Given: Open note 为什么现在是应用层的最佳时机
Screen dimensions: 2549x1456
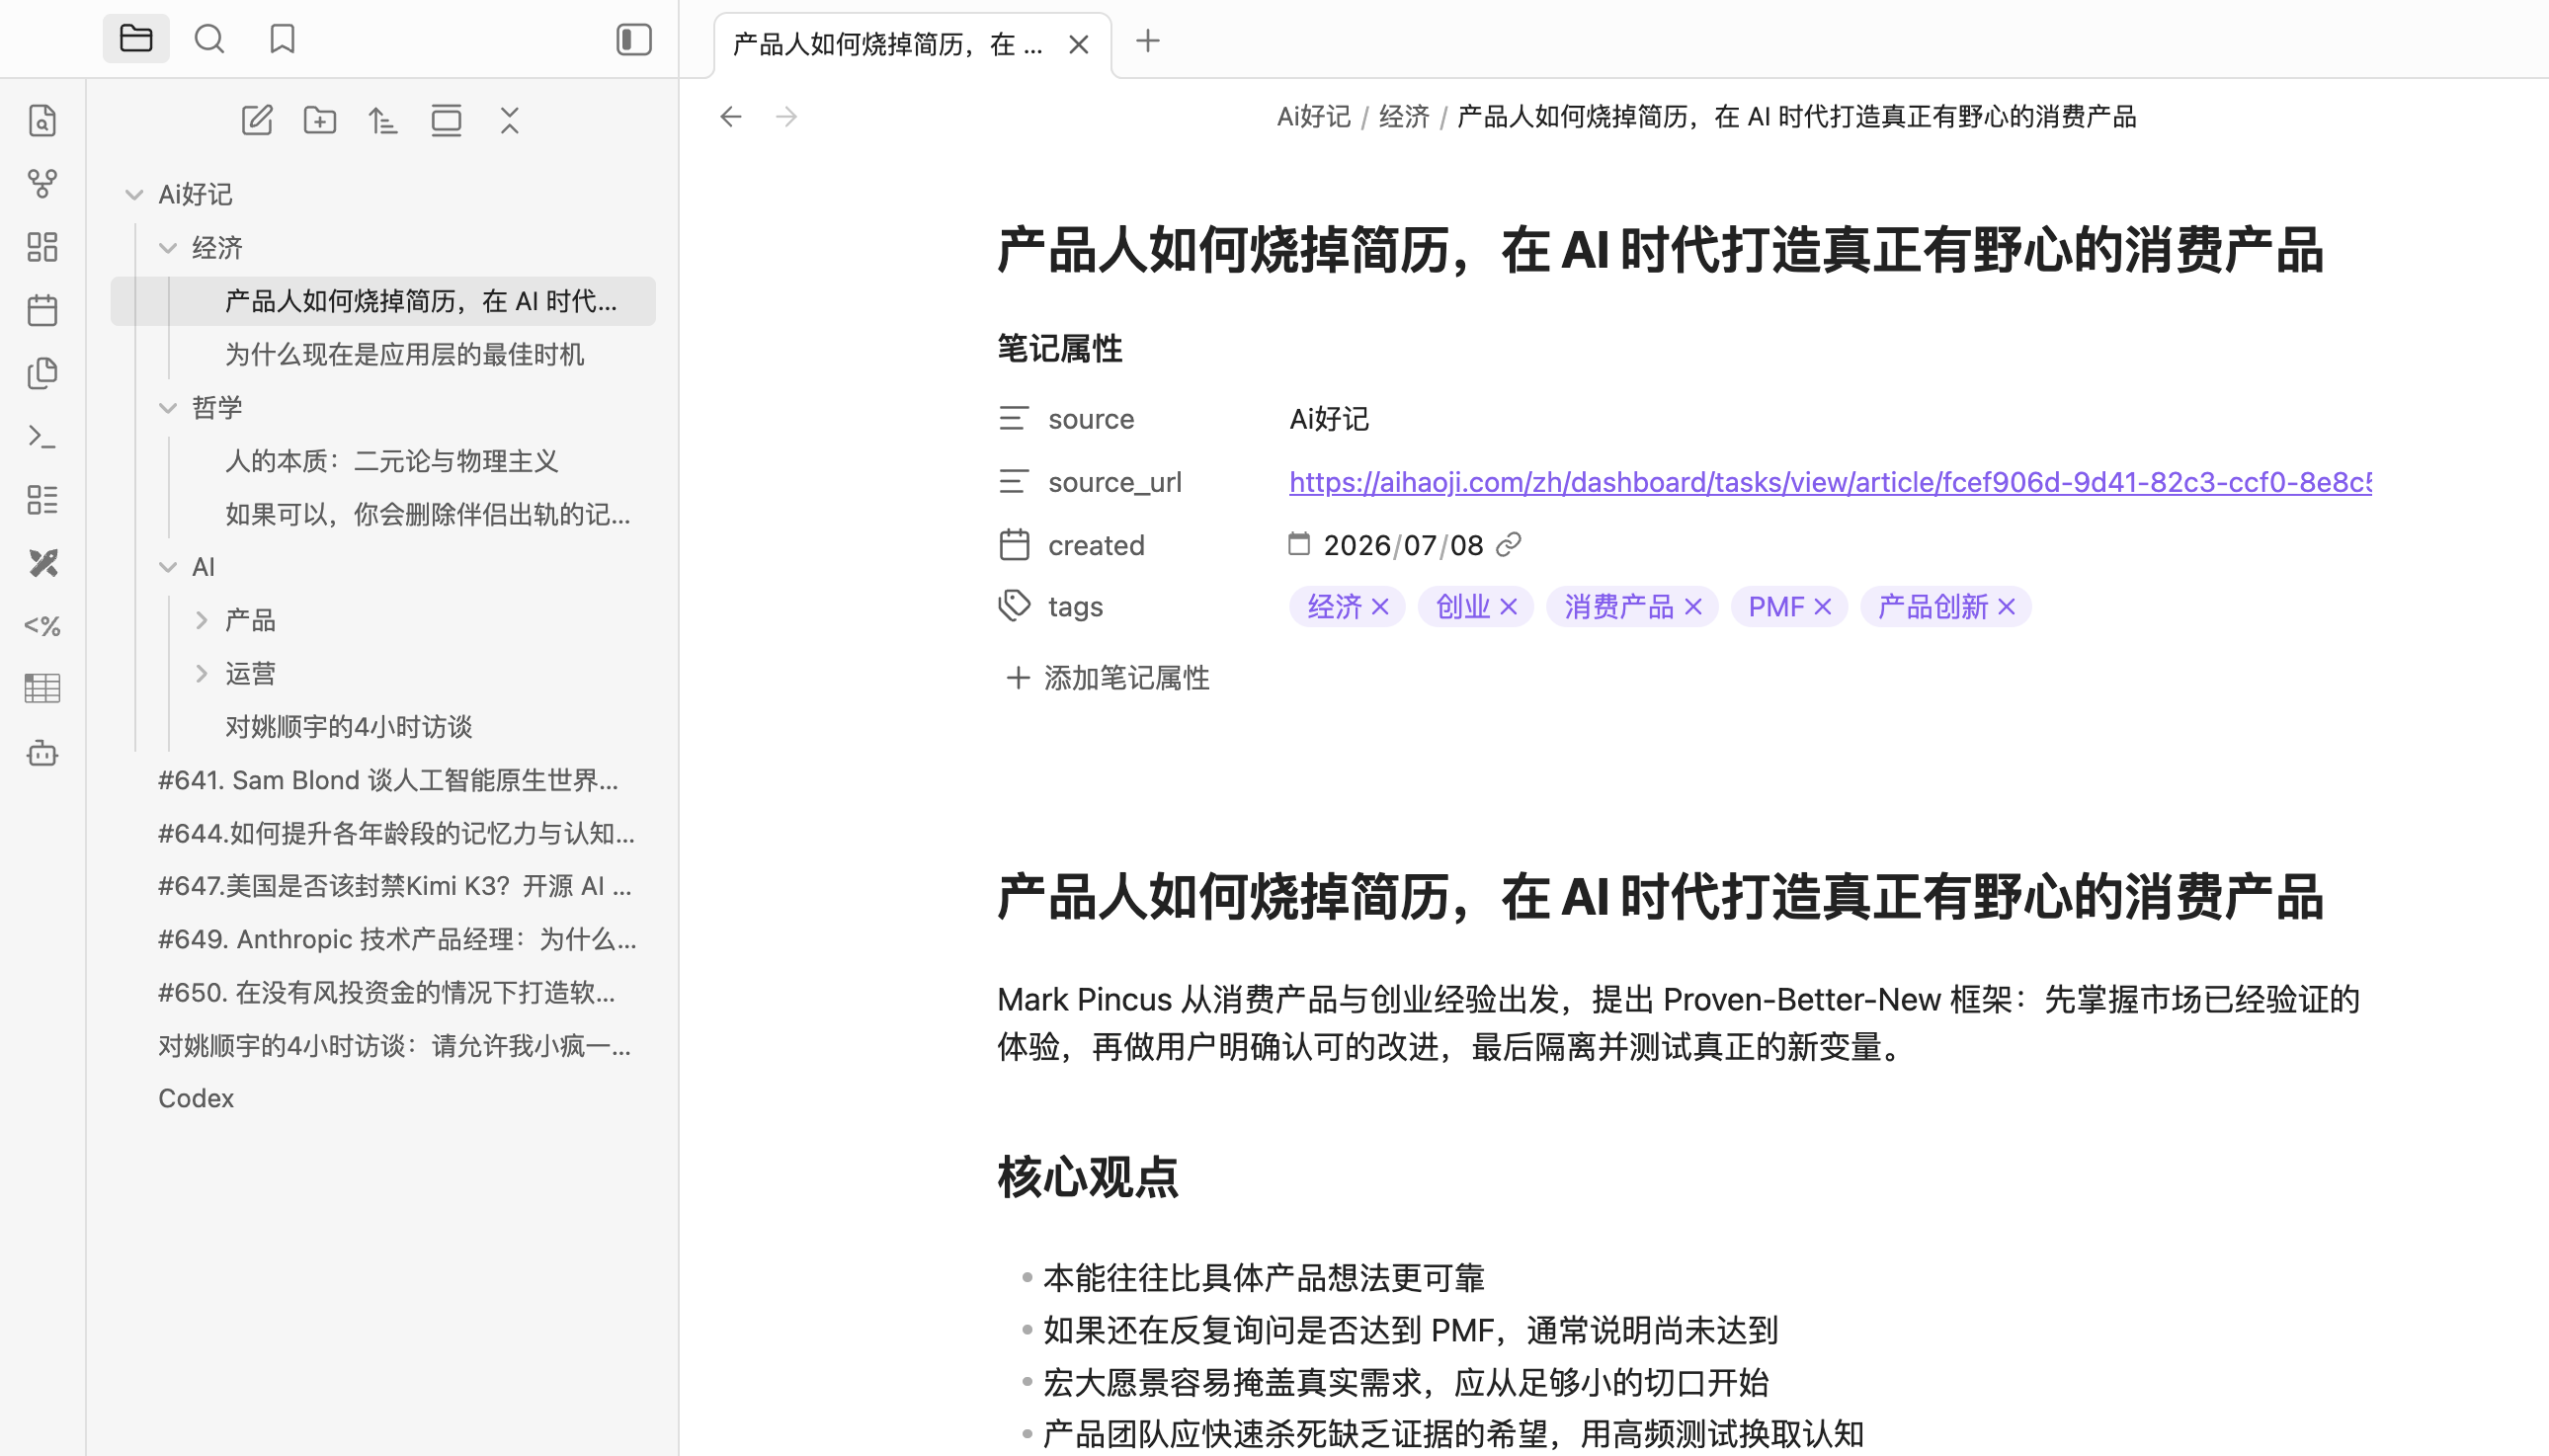Looking at the screenshot, I should click(x=404, y=354).
